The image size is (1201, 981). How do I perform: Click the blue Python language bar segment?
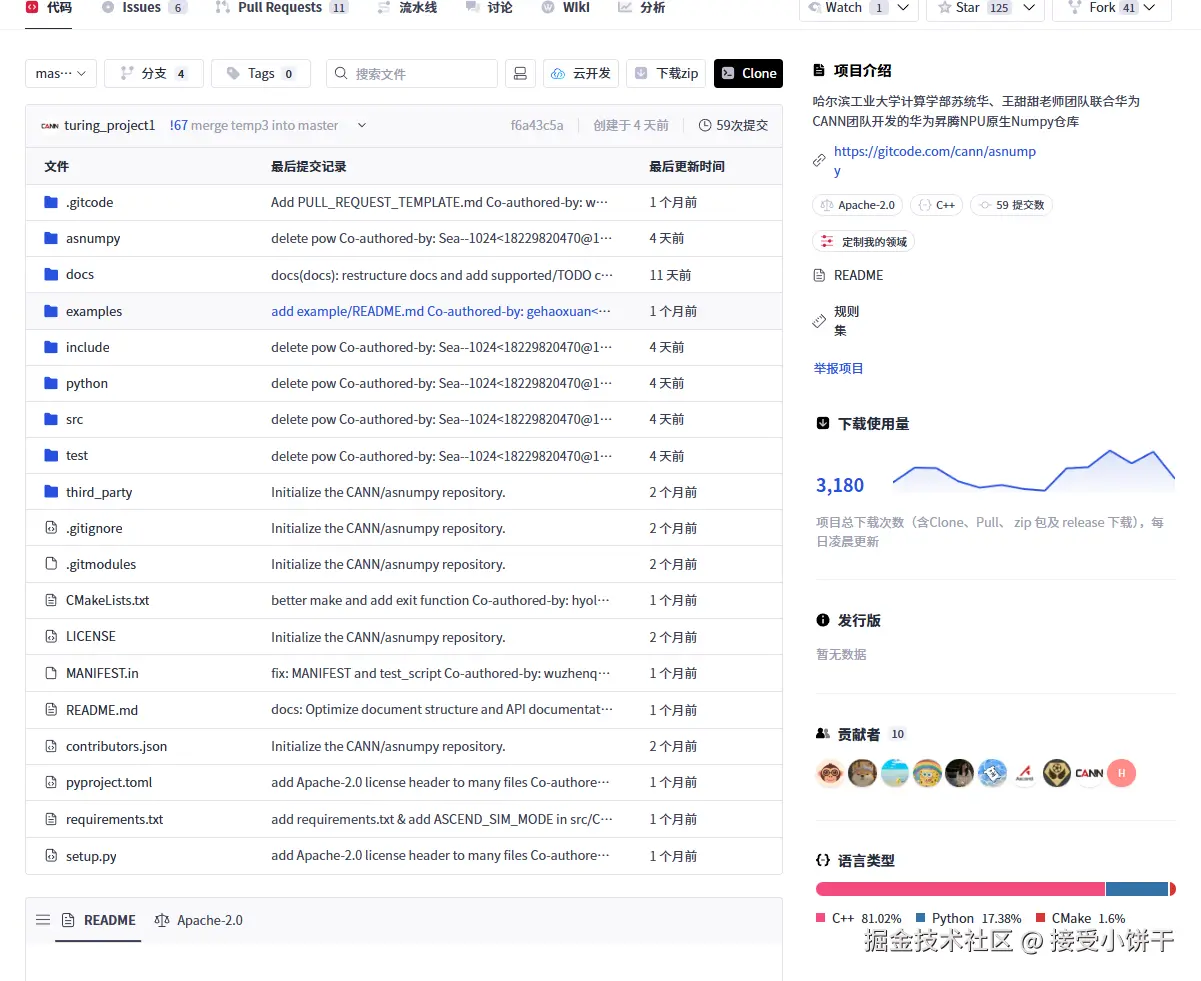click(x=1137, y=889)
